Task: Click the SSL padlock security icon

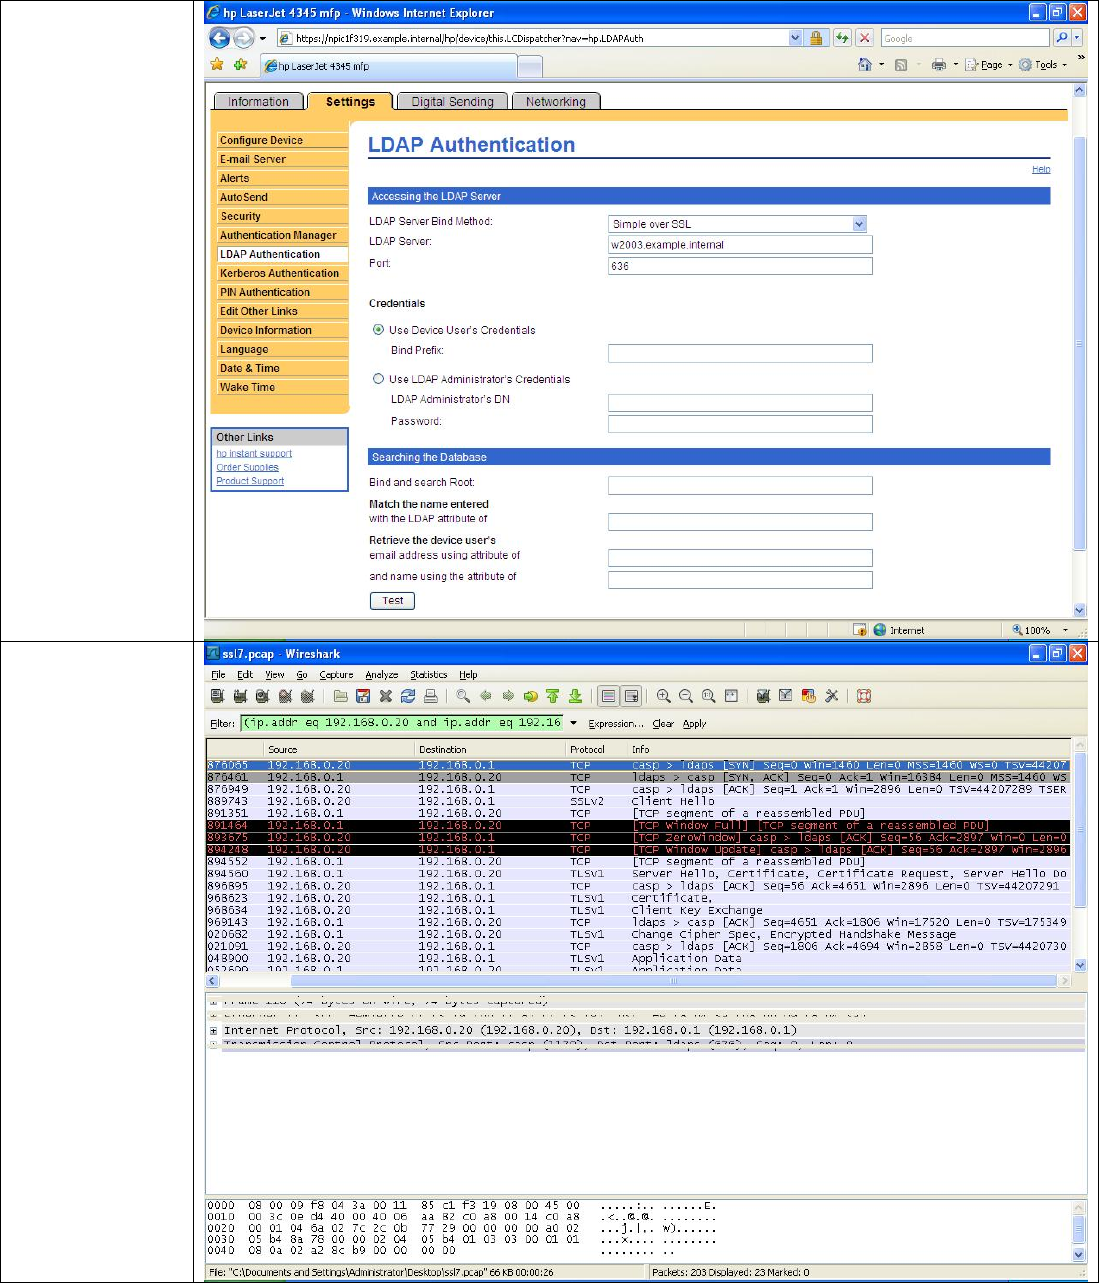Action: point(816,38)
